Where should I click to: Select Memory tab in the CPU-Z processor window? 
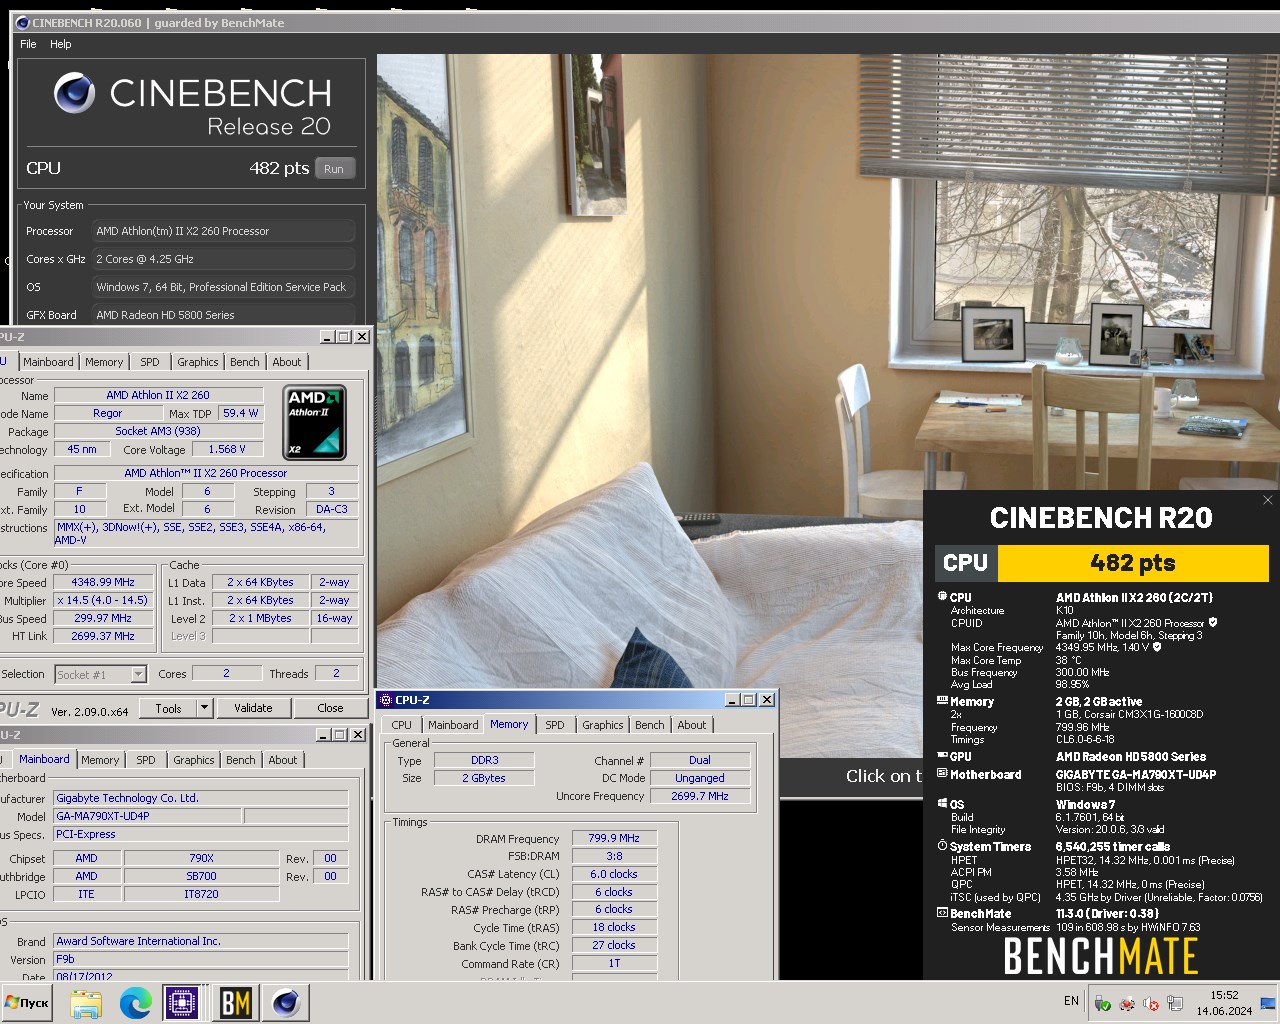point(104,362)
